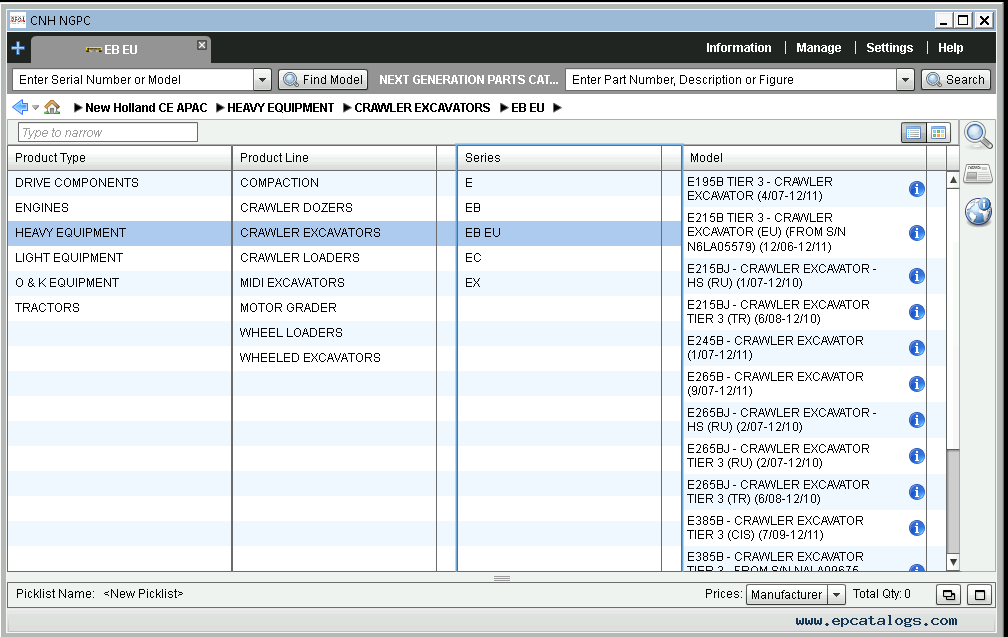Screen dimensions: 1008x637
Task: Open the magnifier search side icon
Action: [978, 135]
